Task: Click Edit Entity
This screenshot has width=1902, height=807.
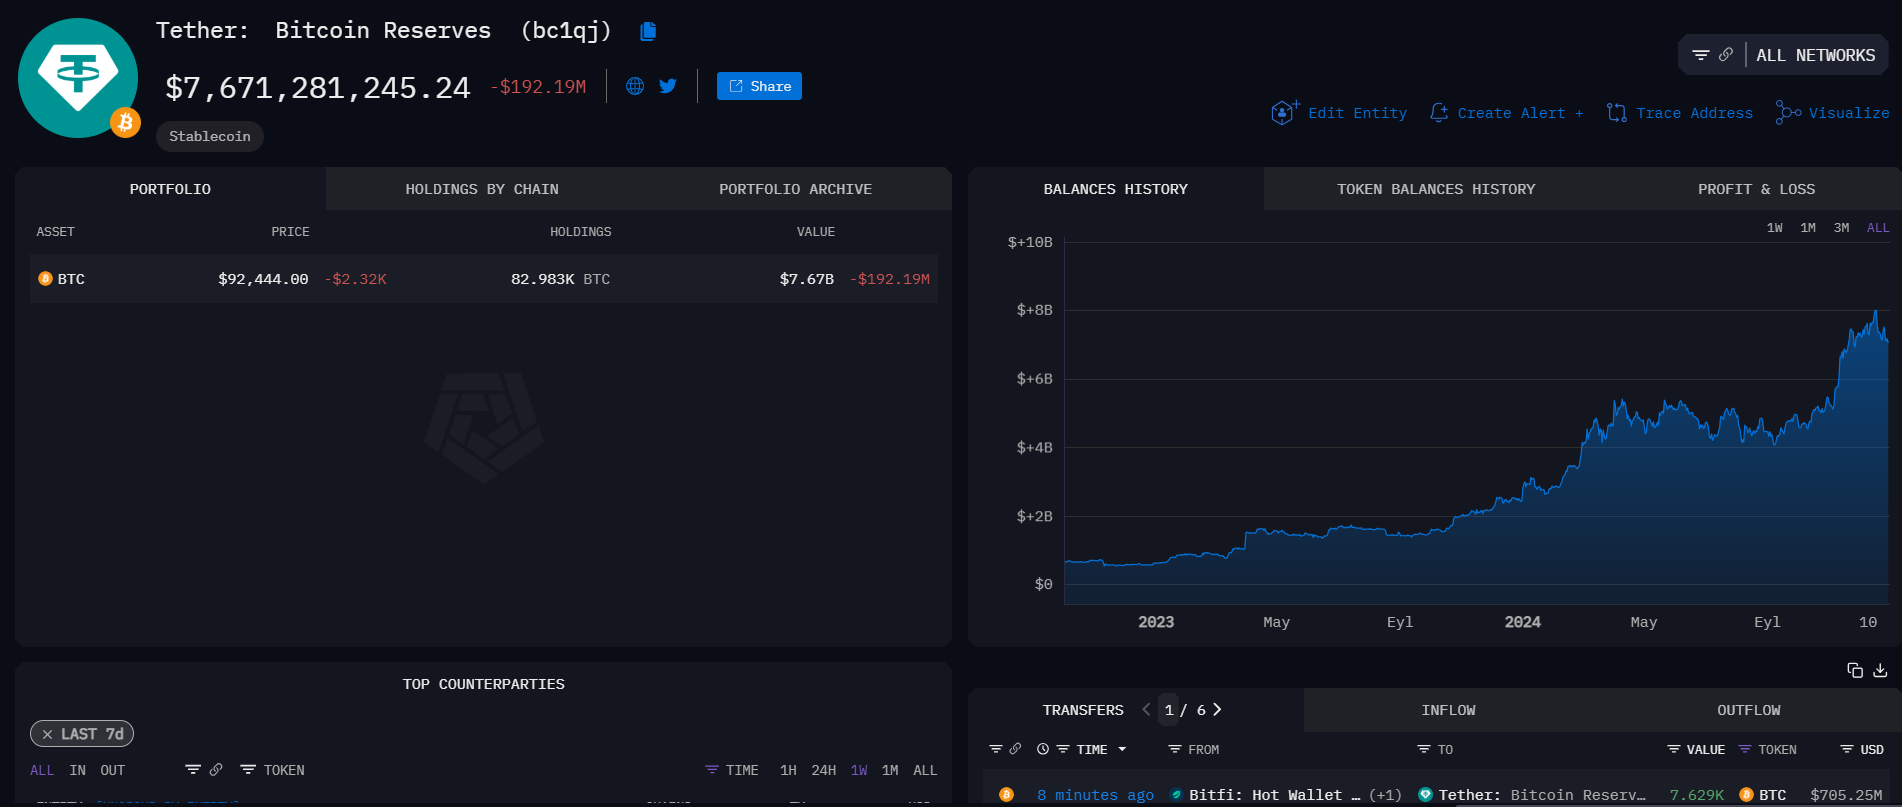Action: pos(1339,113)
